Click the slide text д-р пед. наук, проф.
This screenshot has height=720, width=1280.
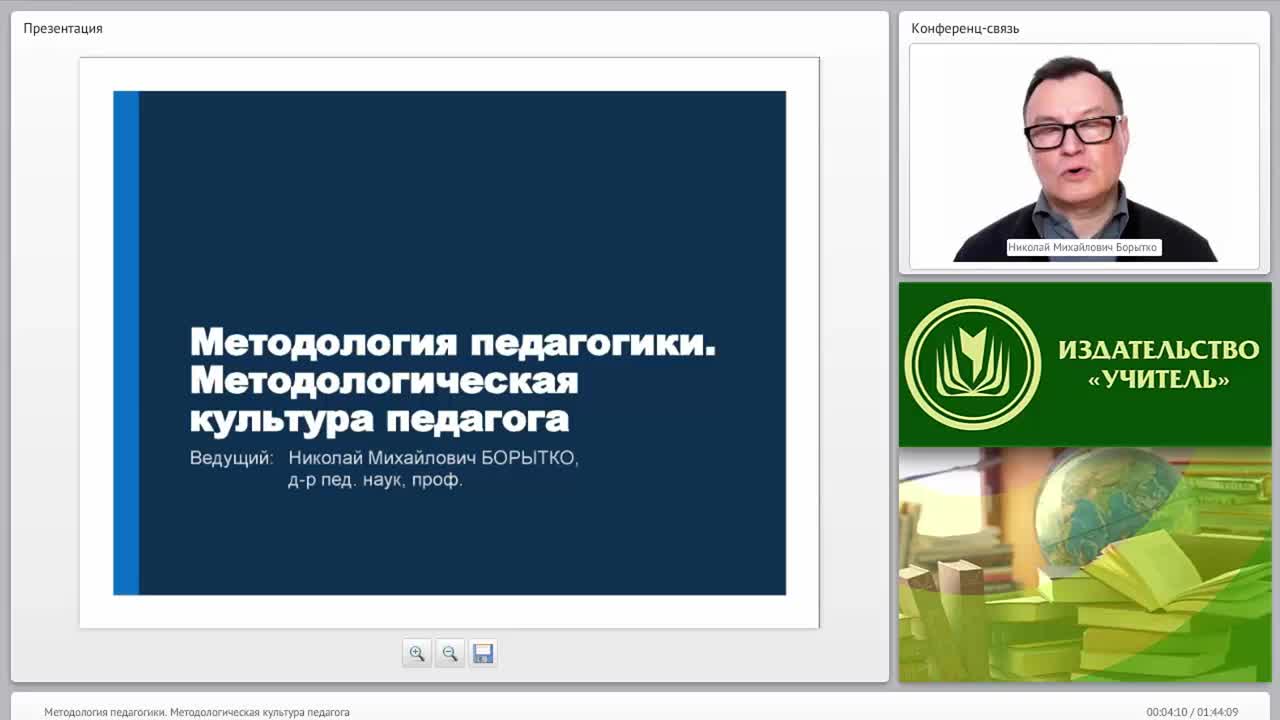pos(375,480)
